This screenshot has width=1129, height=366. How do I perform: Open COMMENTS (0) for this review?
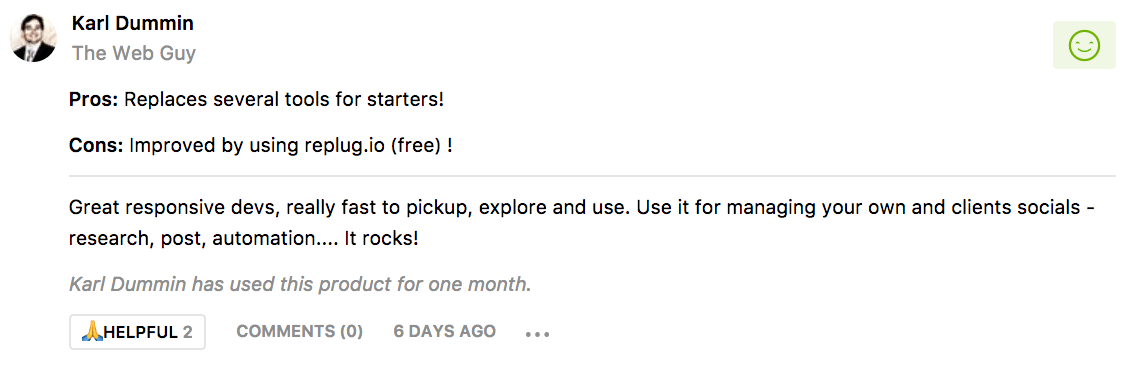click(x=300, y=331)
